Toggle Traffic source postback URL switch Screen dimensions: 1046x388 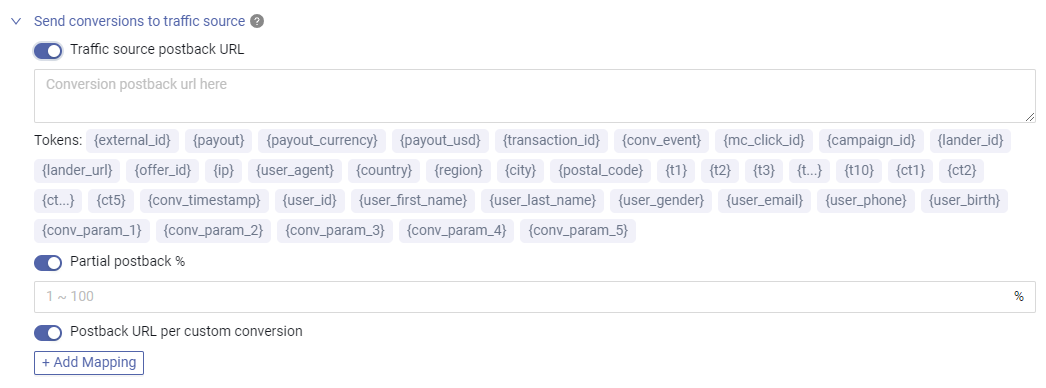pyautogui.click(x=48, y=51)
